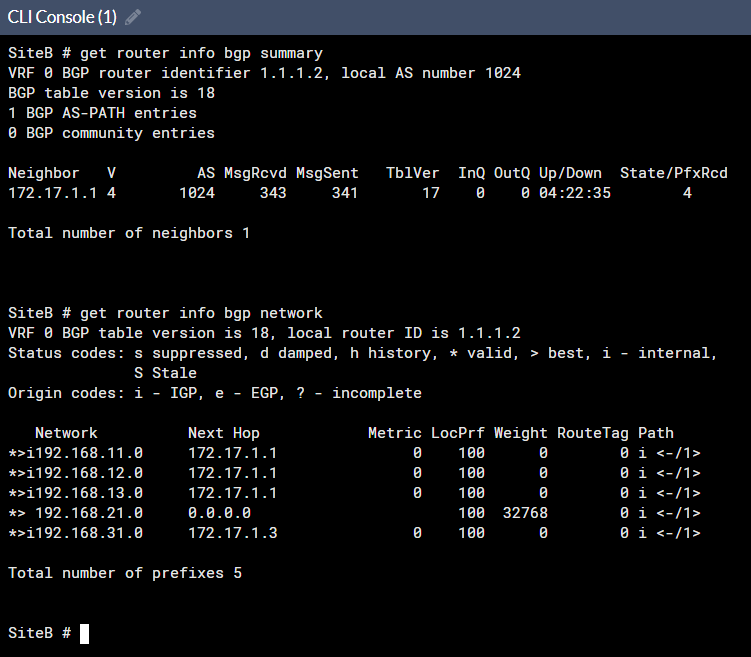Click the State/PfxRcd column header
Viewport: 751px width, 657px height.
[674, 173]
